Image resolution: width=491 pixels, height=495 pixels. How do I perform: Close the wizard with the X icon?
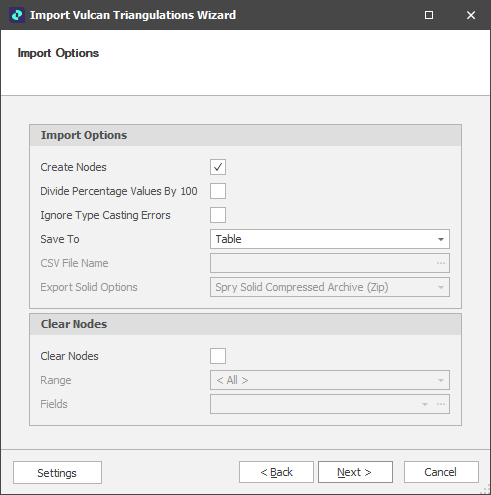[471, 15]
